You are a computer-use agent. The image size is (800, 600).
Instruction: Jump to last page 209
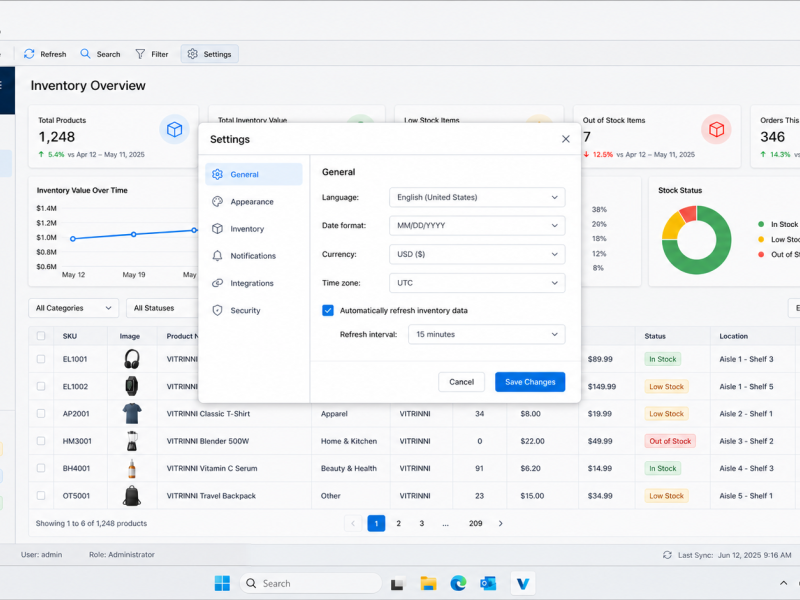tap(476, 523)
